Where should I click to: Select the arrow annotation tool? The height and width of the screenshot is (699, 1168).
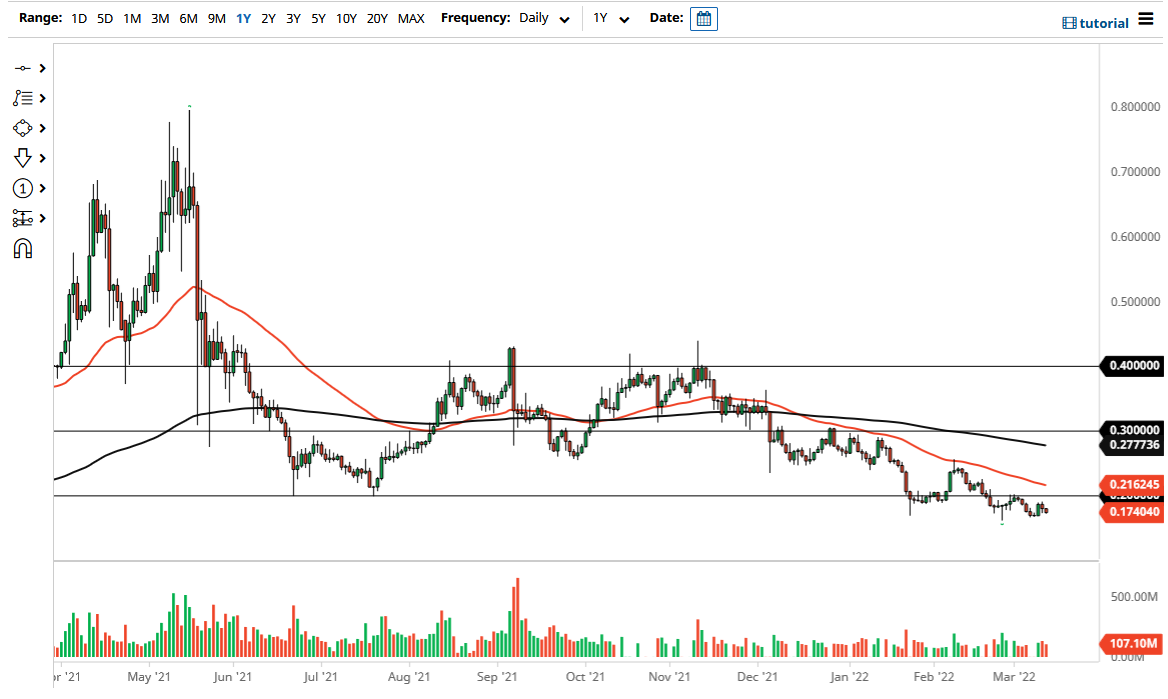pyautogui.click(x=25, y=158)
